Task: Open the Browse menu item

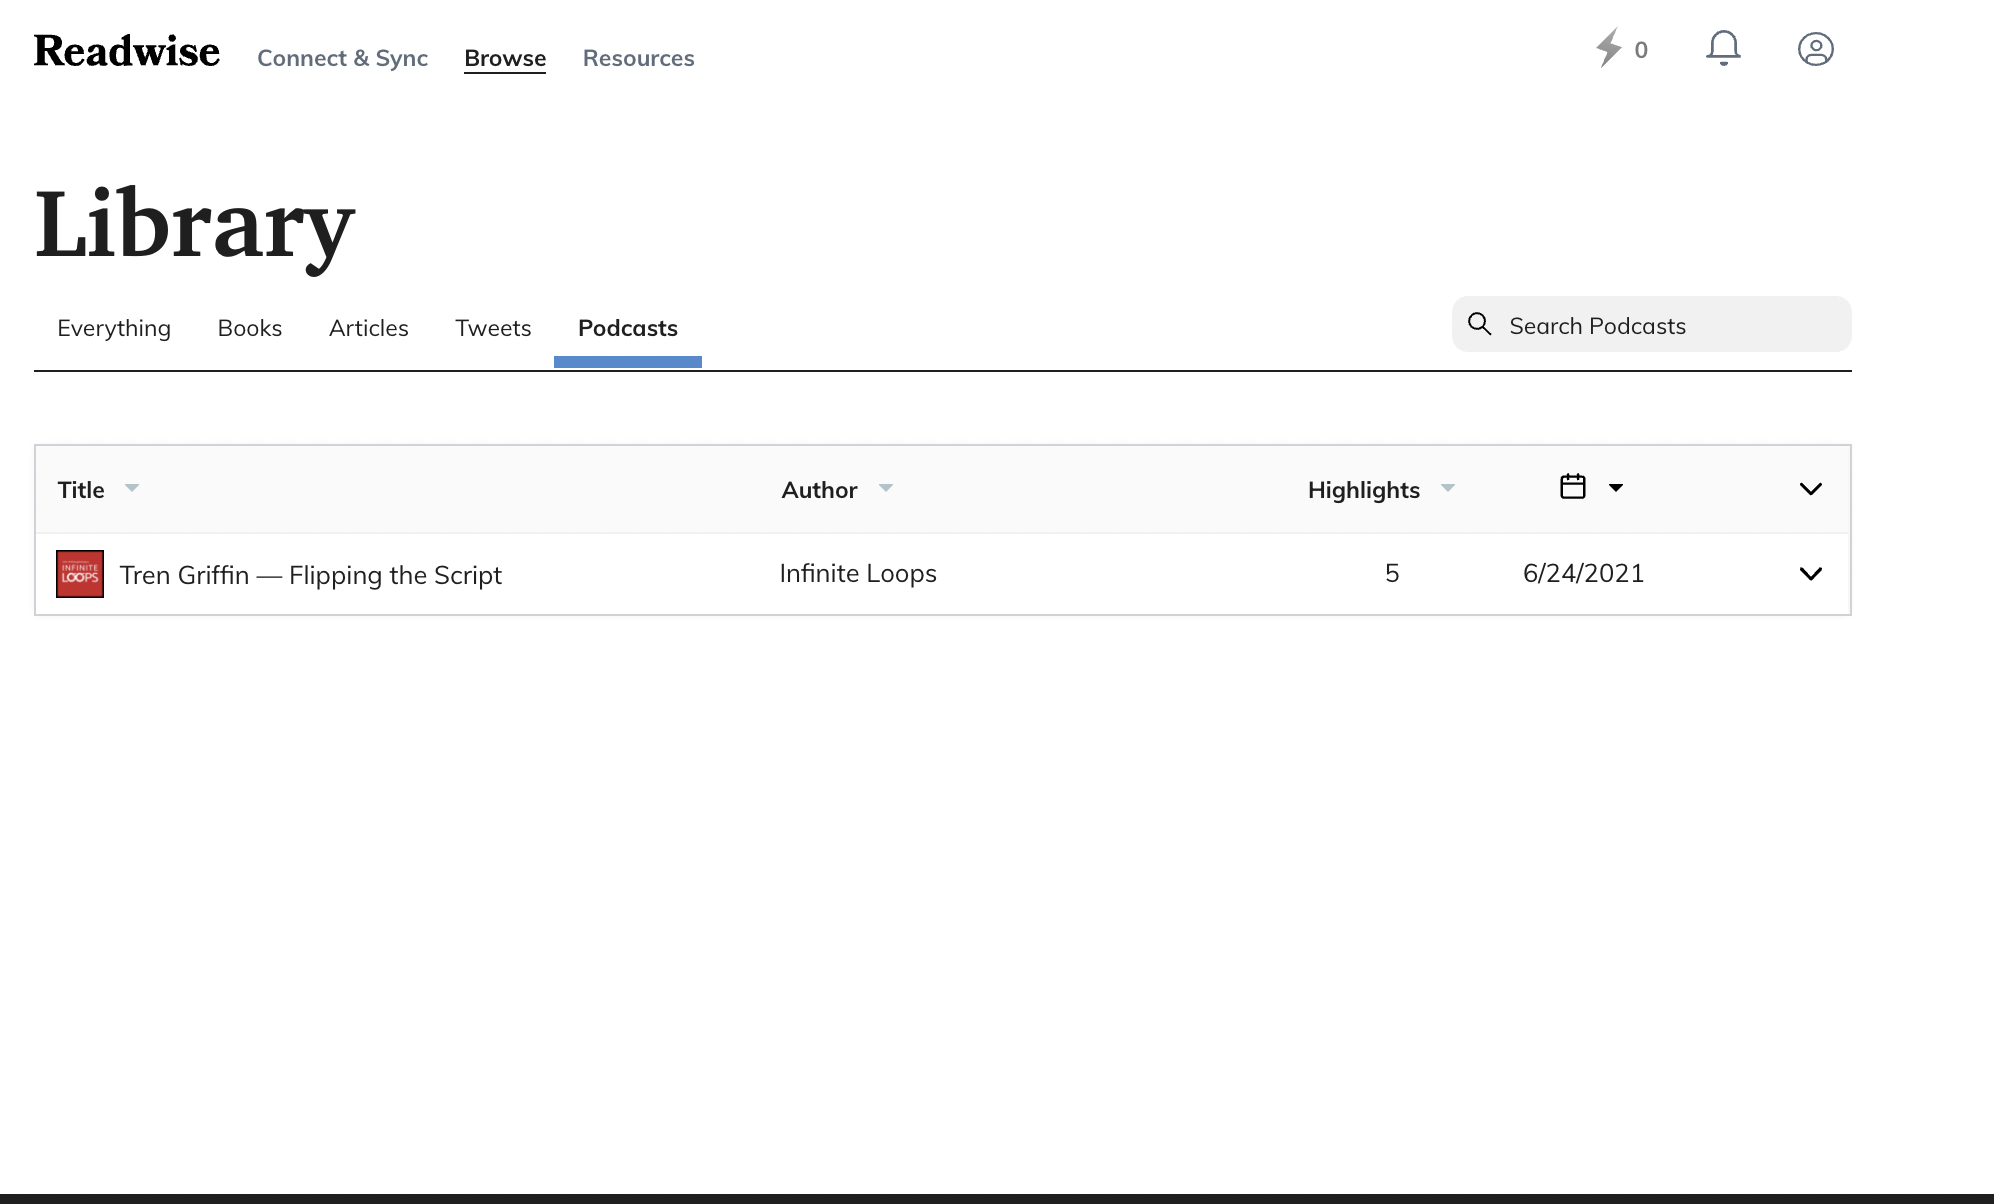Action: tap(505, 58)
